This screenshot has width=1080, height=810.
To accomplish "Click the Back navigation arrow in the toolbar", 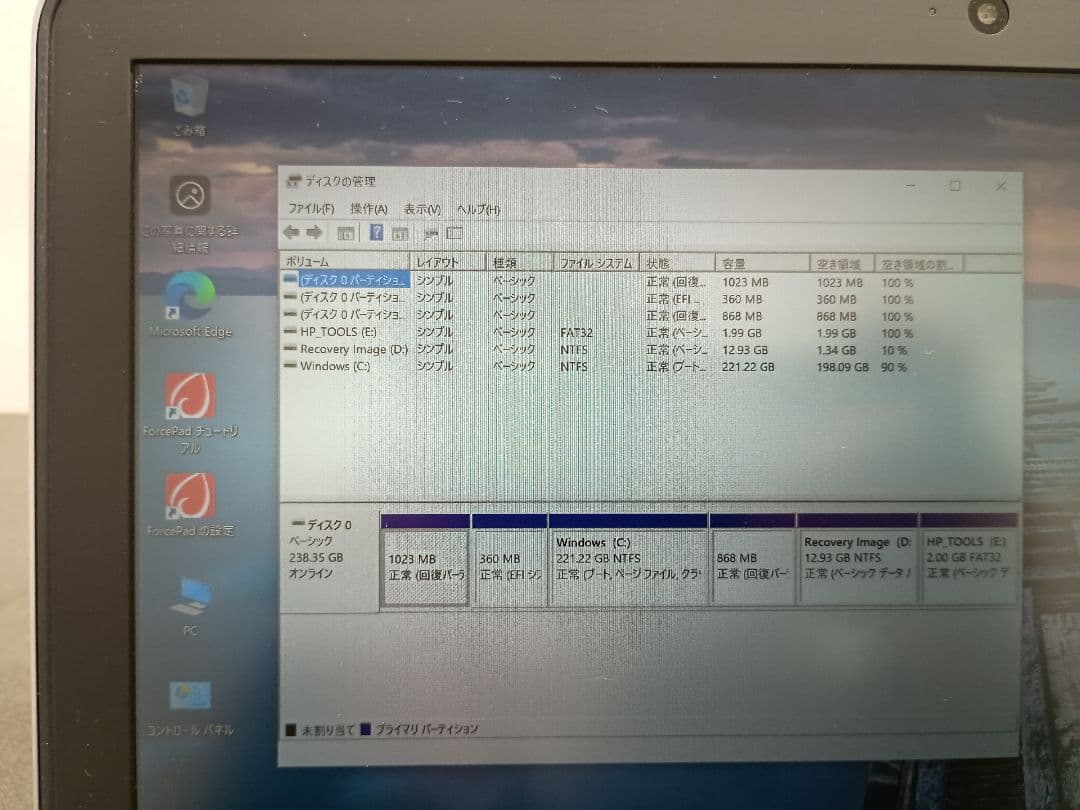I will pyautogui.click(x=291, y=232).
